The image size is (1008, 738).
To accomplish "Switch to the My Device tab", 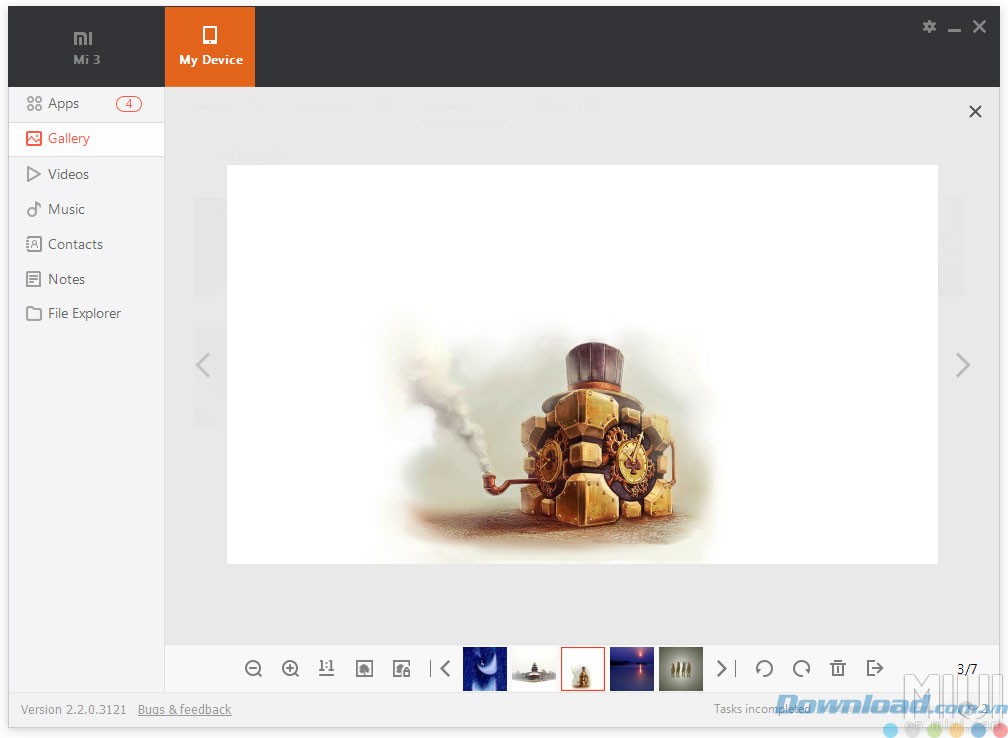I will (210, 46).
